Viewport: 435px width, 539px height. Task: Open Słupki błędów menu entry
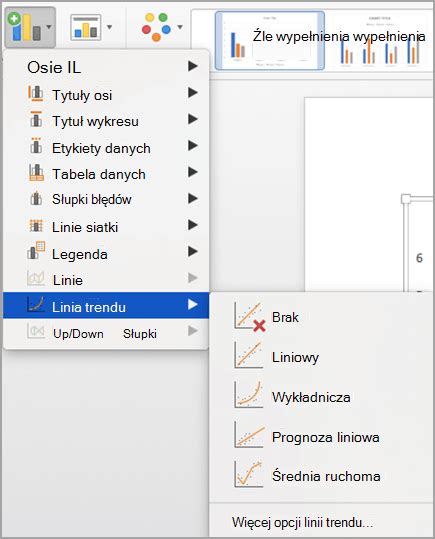pos(106,199)
